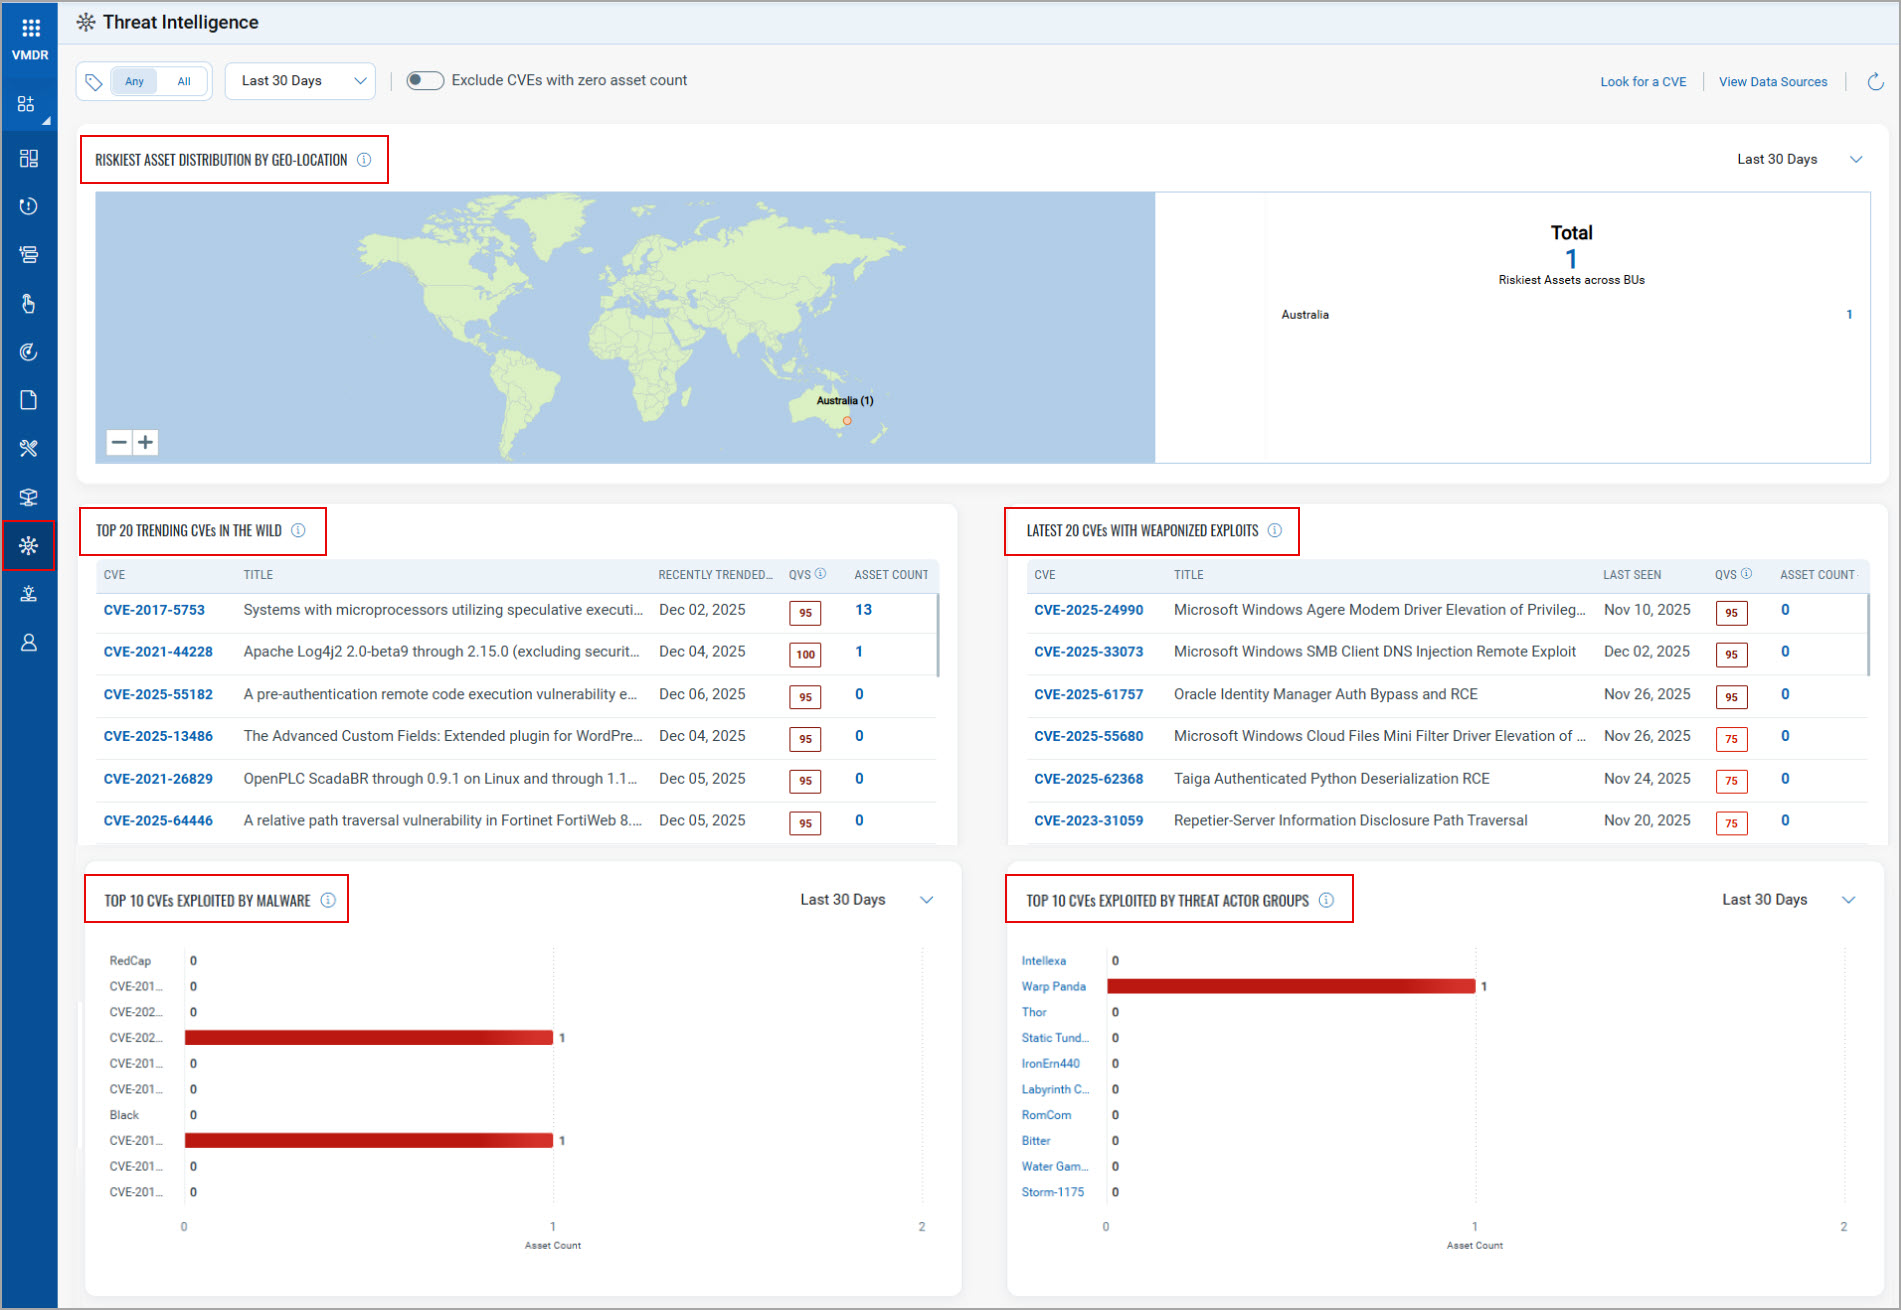
Task: Zoom in on the map with plus button
Action: (x=146, y=442)
